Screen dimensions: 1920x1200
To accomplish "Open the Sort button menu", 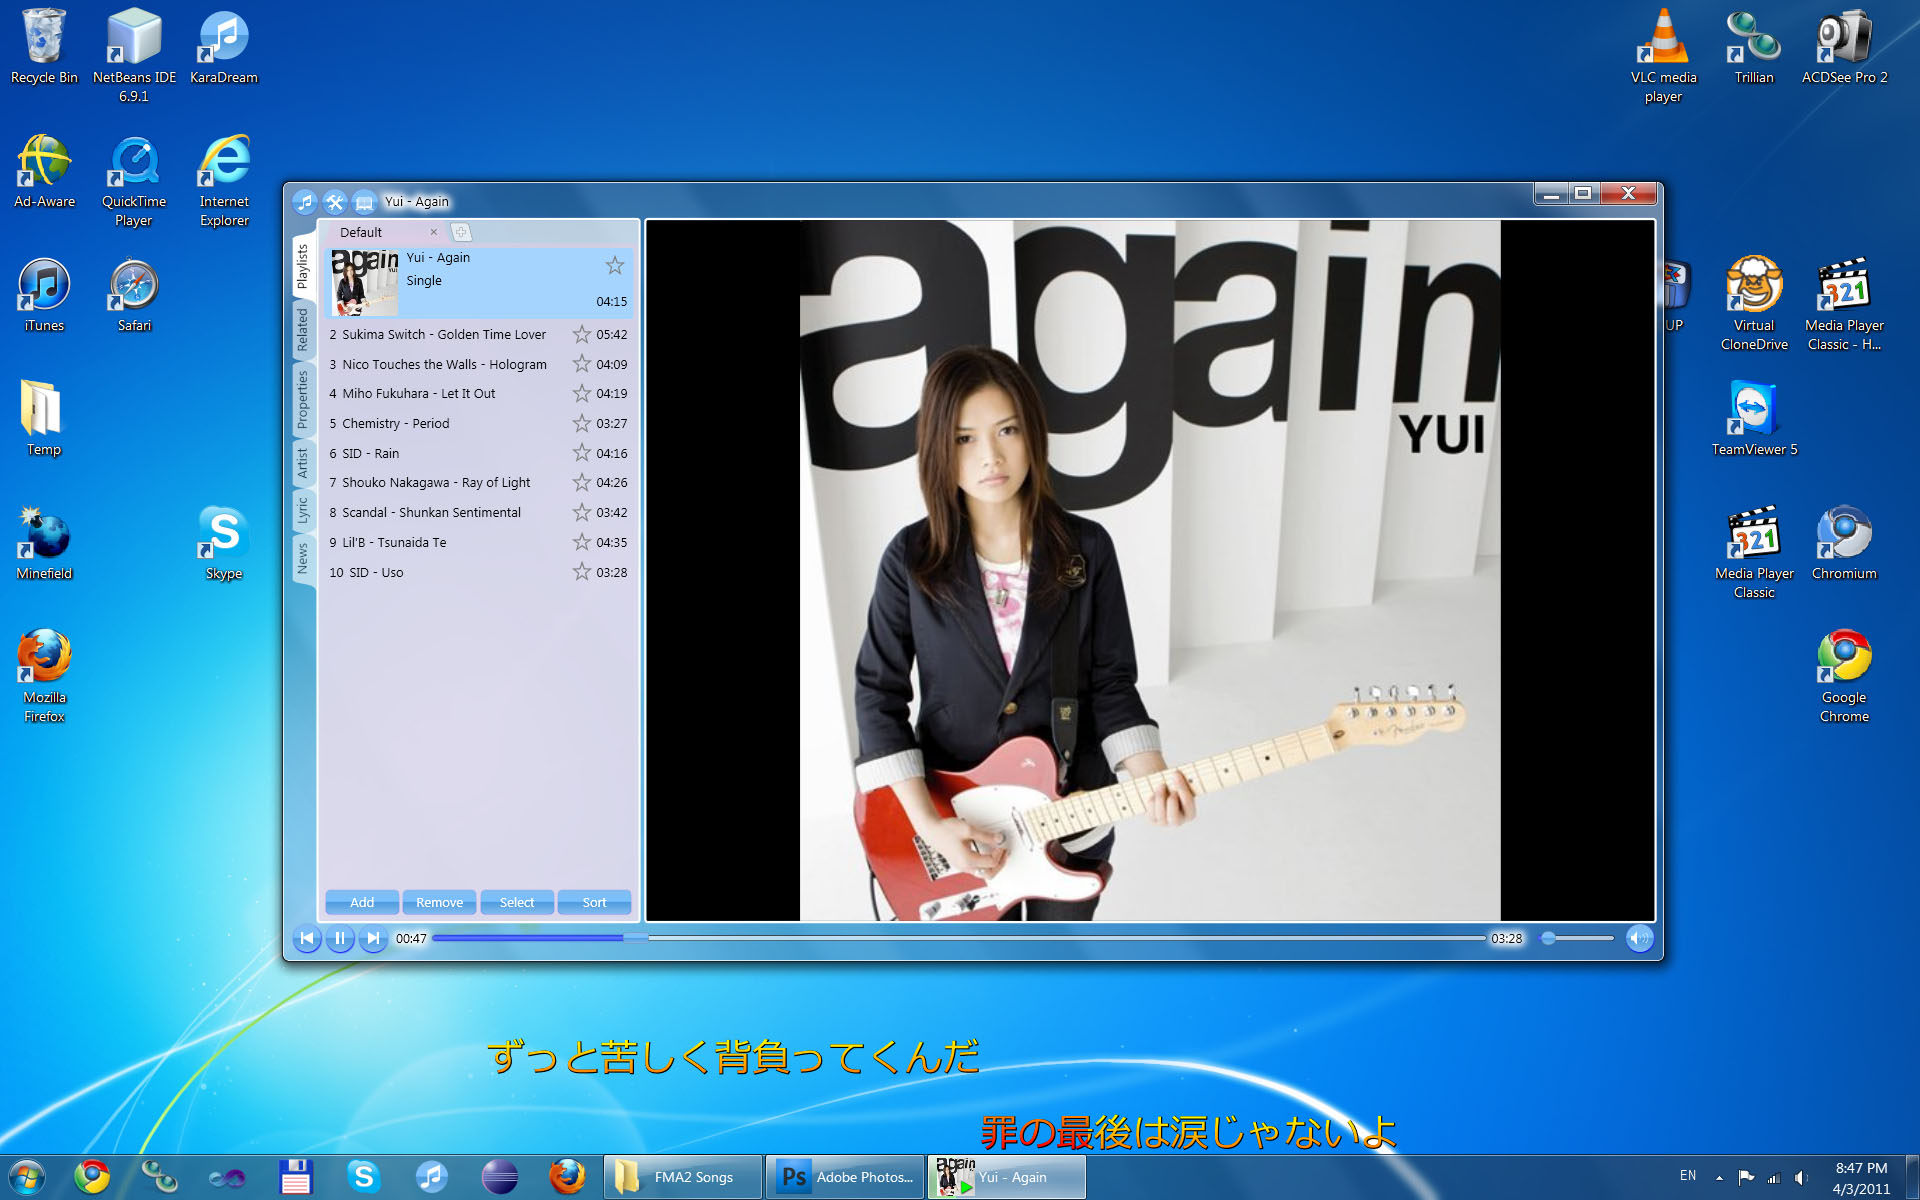I will (x=594, y=902).
